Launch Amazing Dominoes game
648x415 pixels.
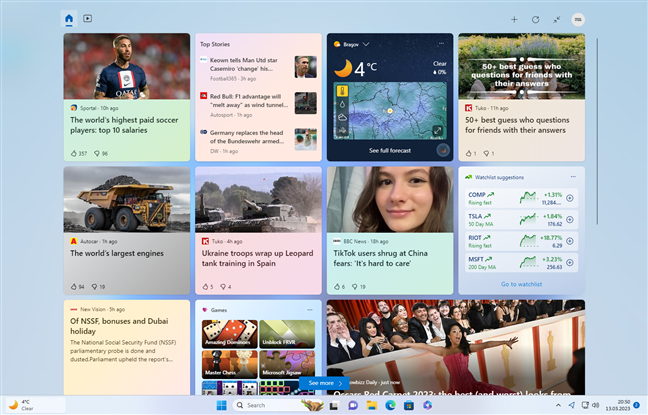(x=230, y=334)
